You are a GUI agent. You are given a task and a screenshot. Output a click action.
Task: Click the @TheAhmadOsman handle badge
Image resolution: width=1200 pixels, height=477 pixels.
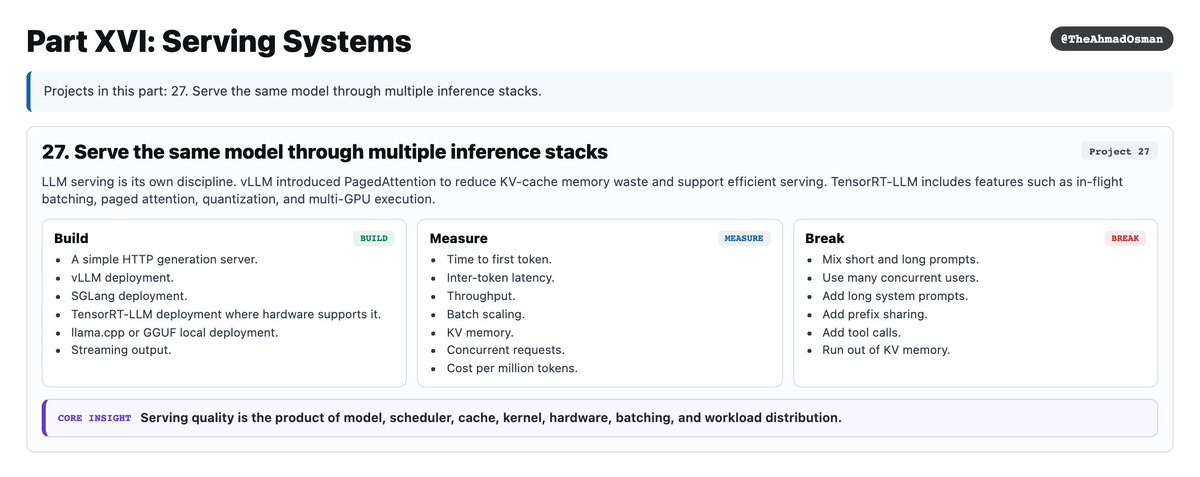tap(1112, 39)
